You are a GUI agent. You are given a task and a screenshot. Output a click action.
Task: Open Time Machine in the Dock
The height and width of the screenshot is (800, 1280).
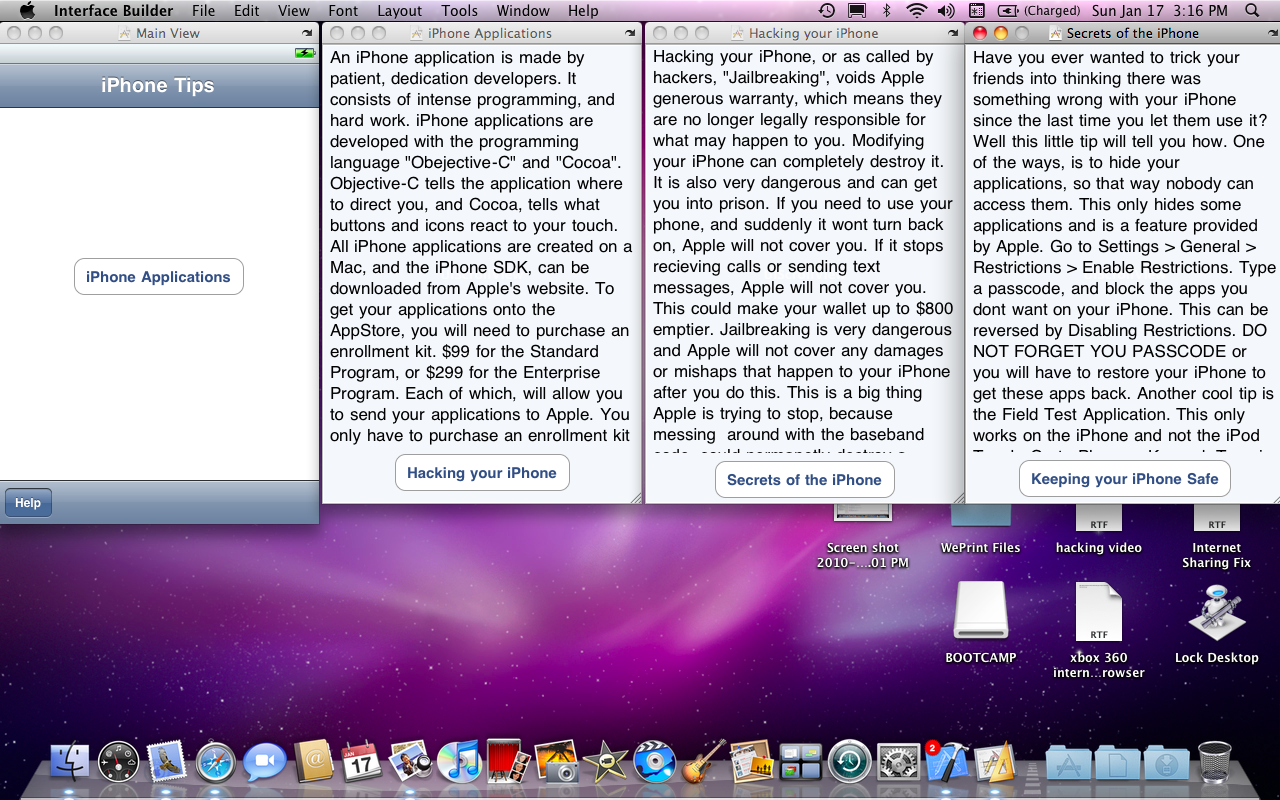[849, 762]
